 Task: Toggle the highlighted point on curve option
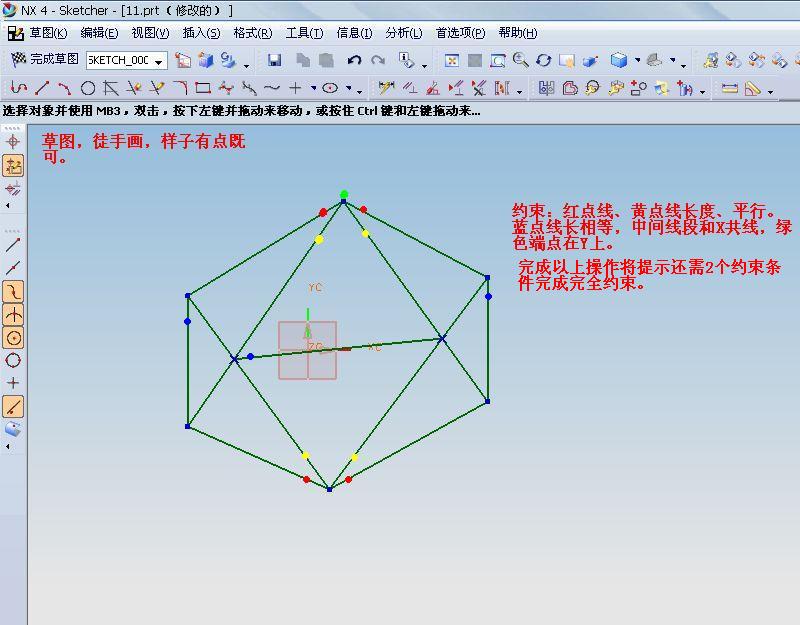pyautogui.click(x=13, y=407)
